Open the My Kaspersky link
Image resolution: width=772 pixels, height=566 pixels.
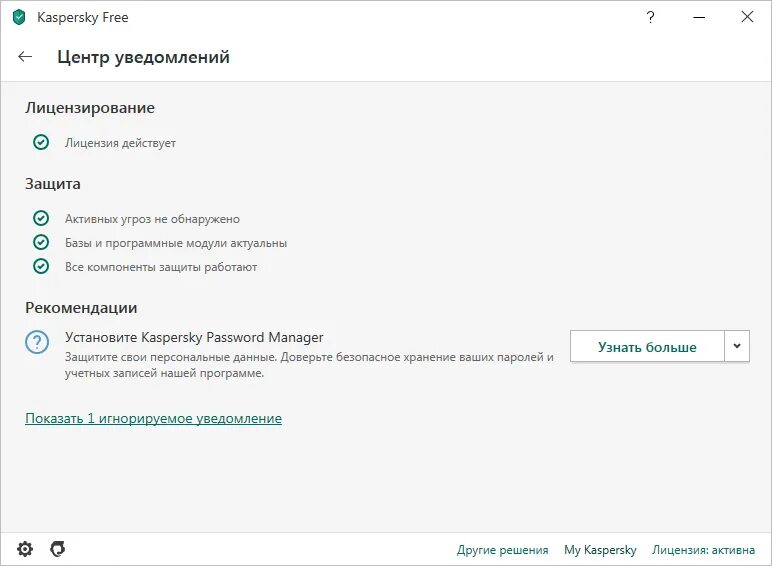pyautogui.click(x=600, y=550)
